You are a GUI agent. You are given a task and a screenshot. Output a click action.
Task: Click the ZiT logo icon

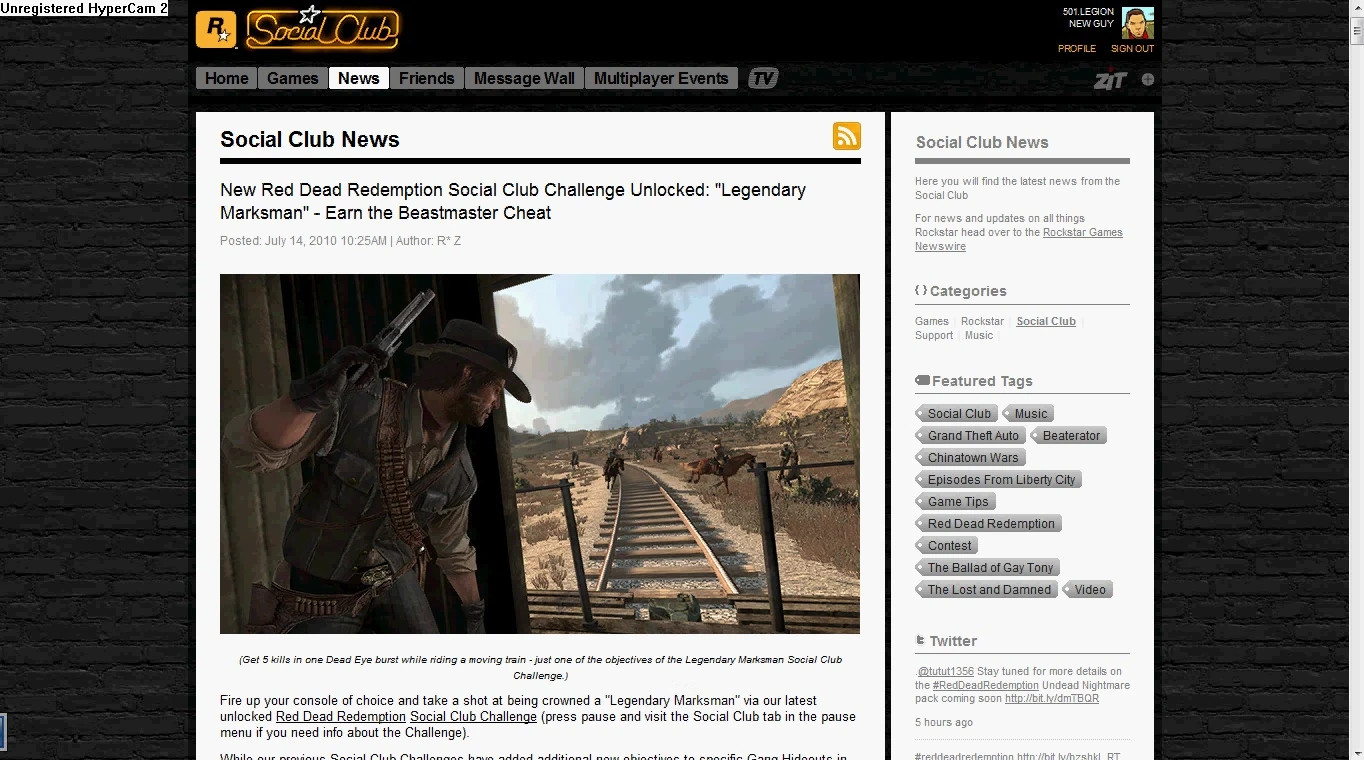click(x=1110, y=80)
